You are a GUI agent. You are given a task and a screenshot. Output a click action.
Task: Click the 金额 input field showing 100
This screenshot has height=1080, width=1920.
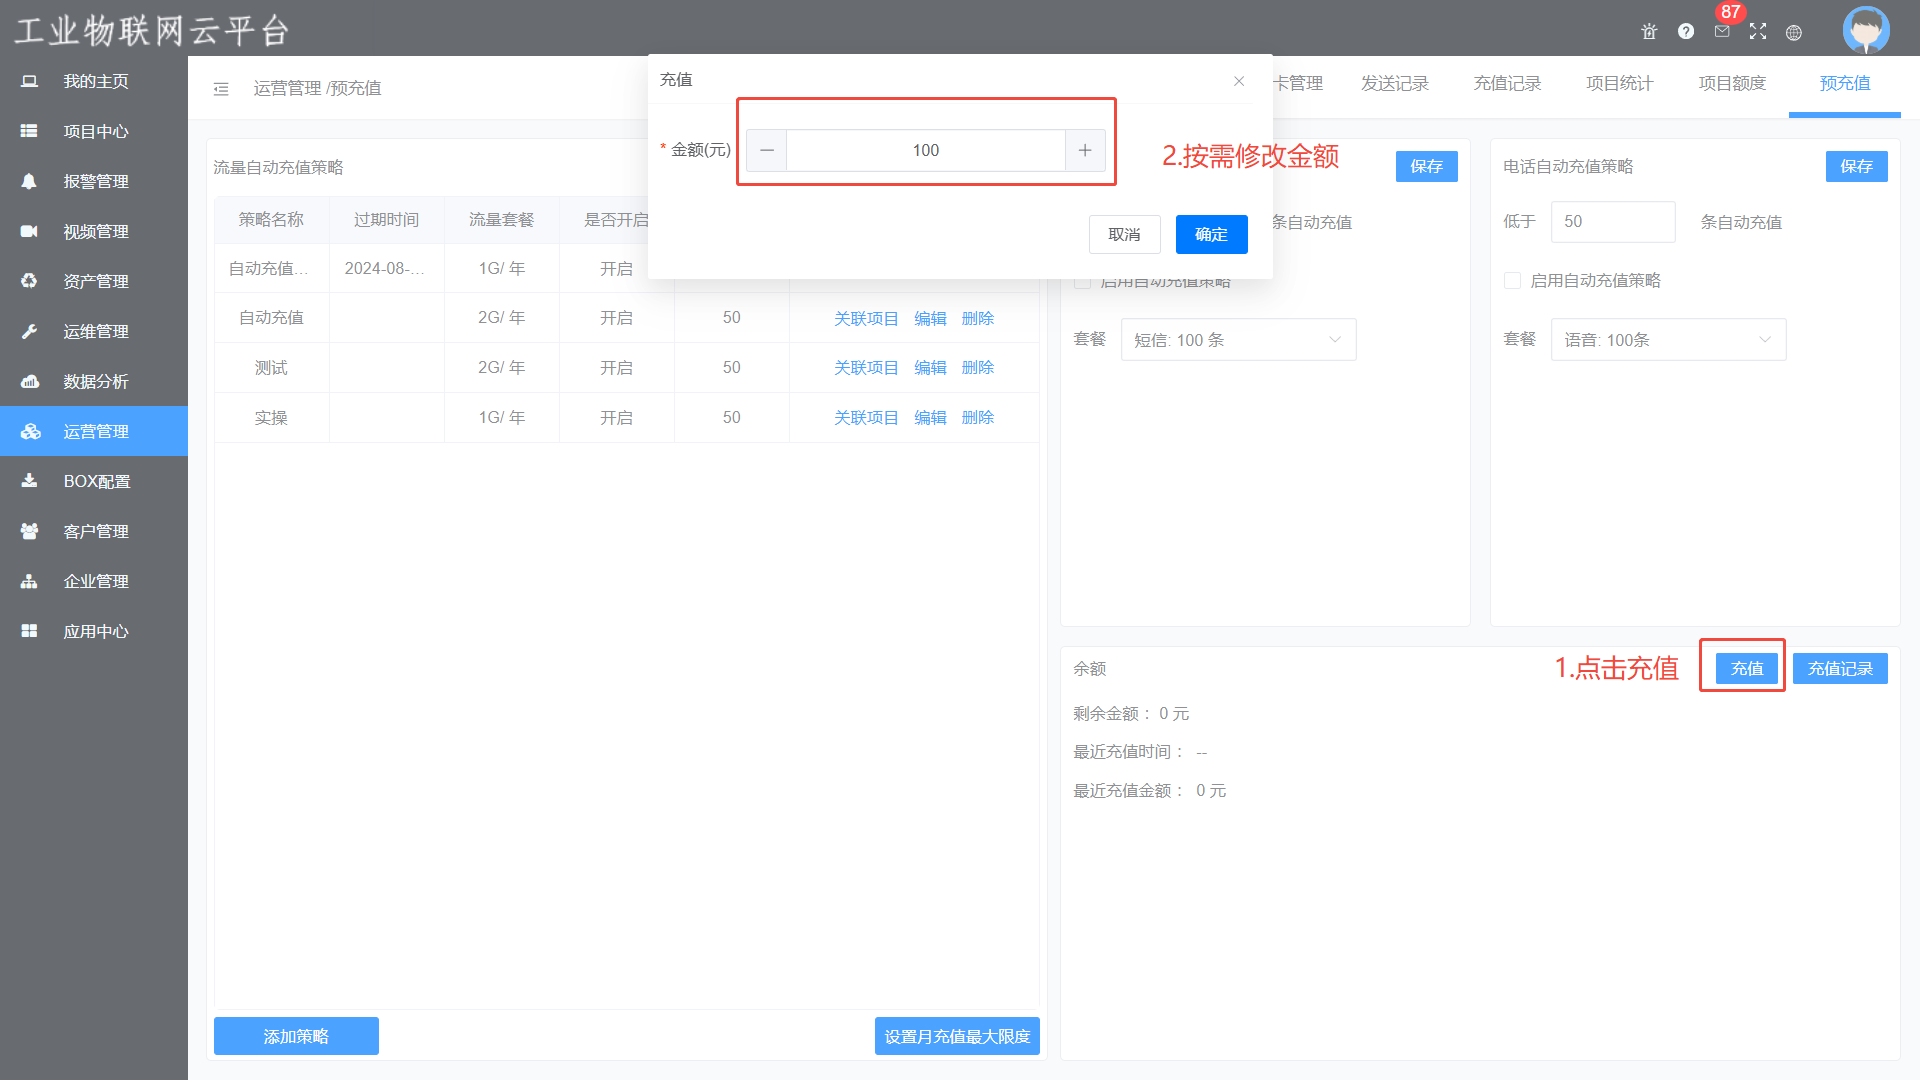click(925, 150)
